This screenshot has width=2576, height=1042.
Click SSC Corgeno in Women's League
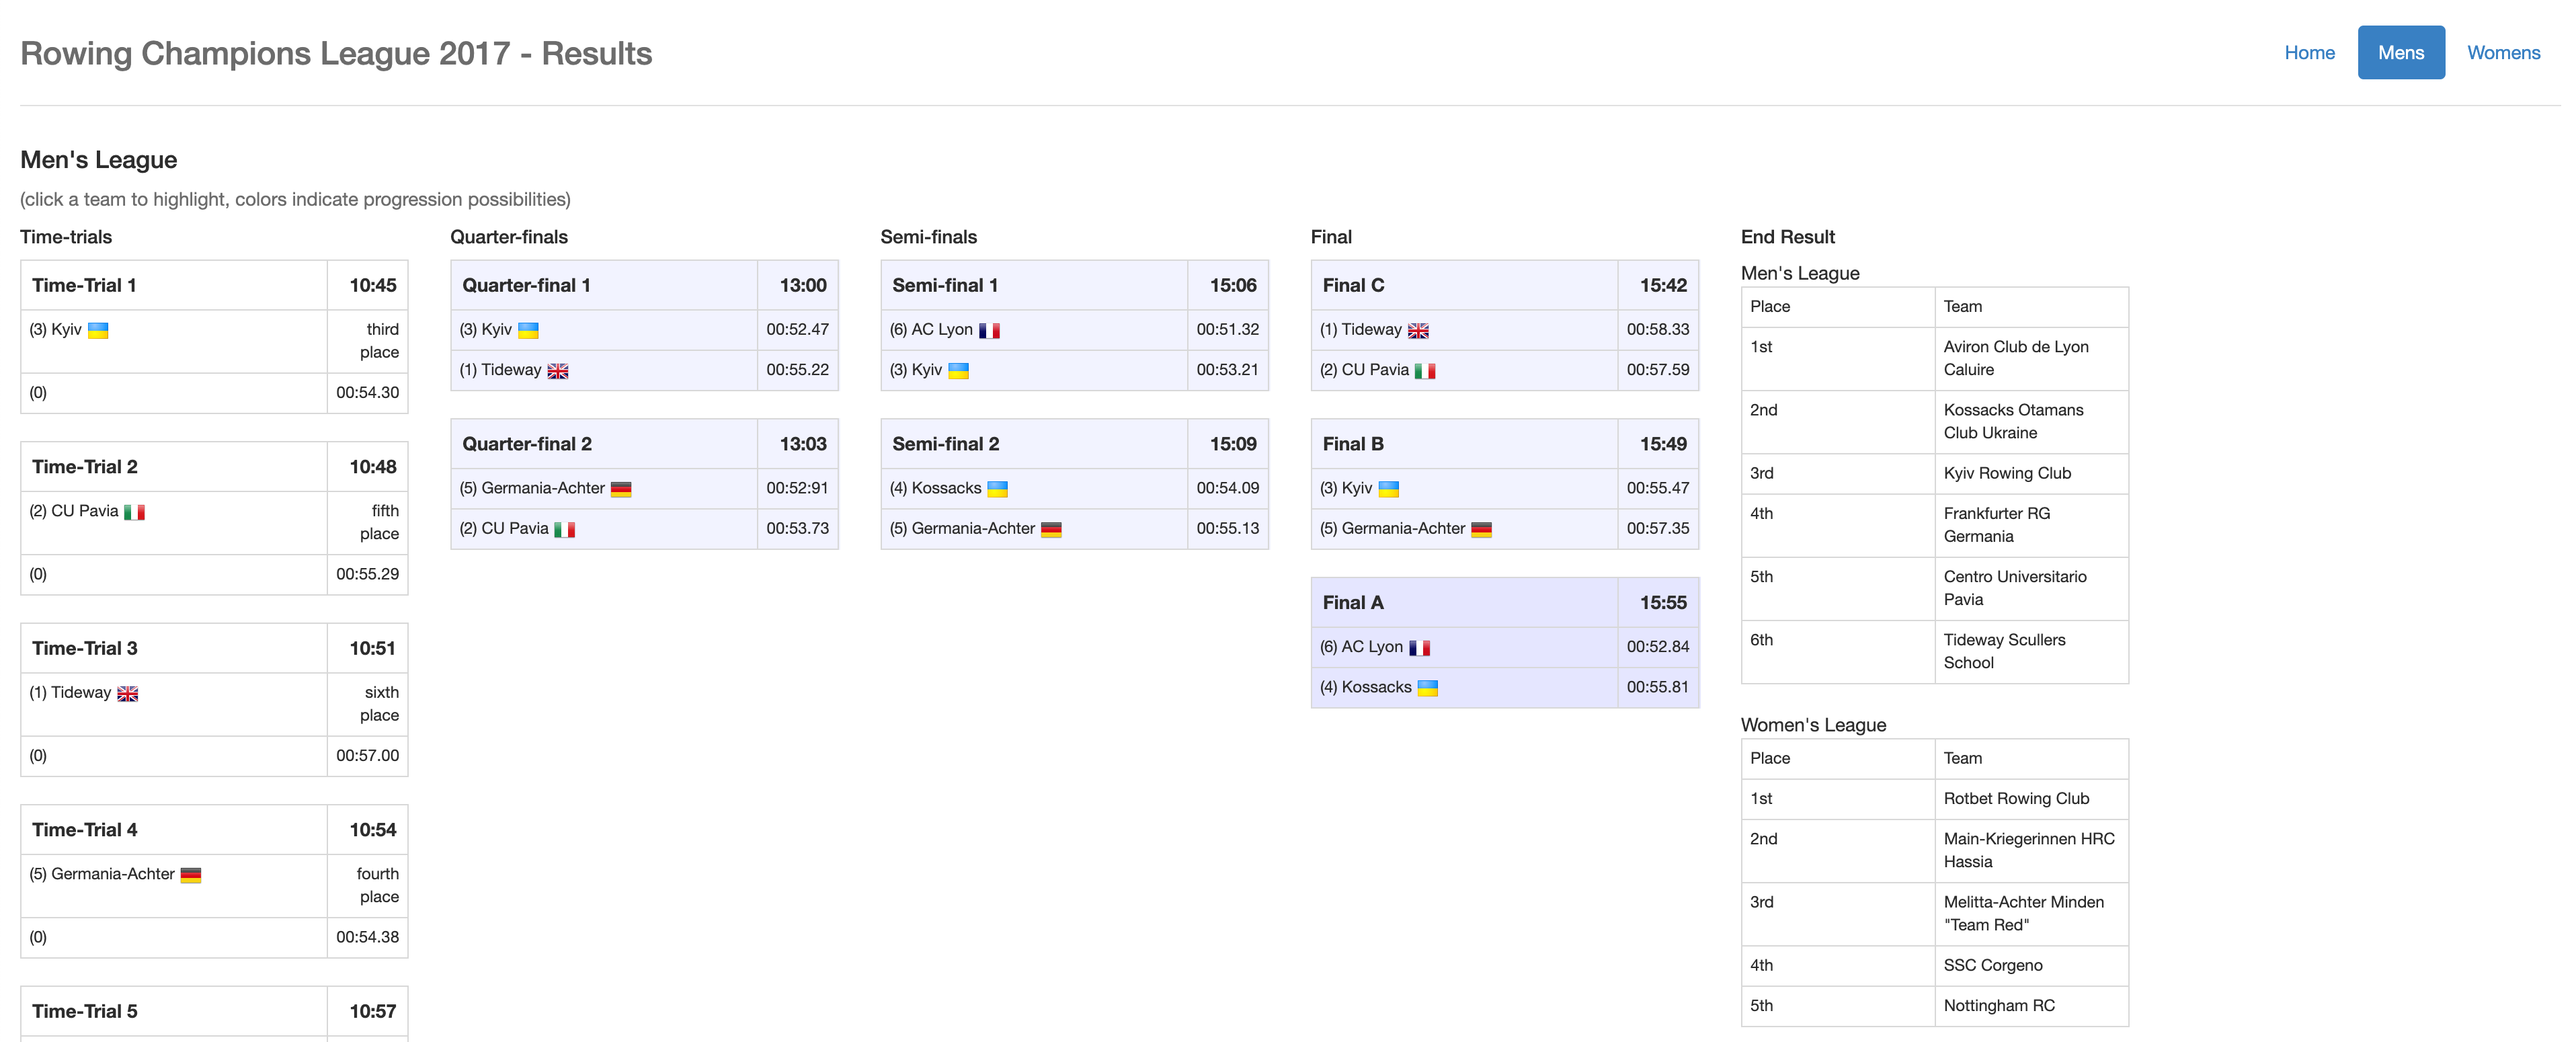pyautogui.click(x=1992, y=966)
